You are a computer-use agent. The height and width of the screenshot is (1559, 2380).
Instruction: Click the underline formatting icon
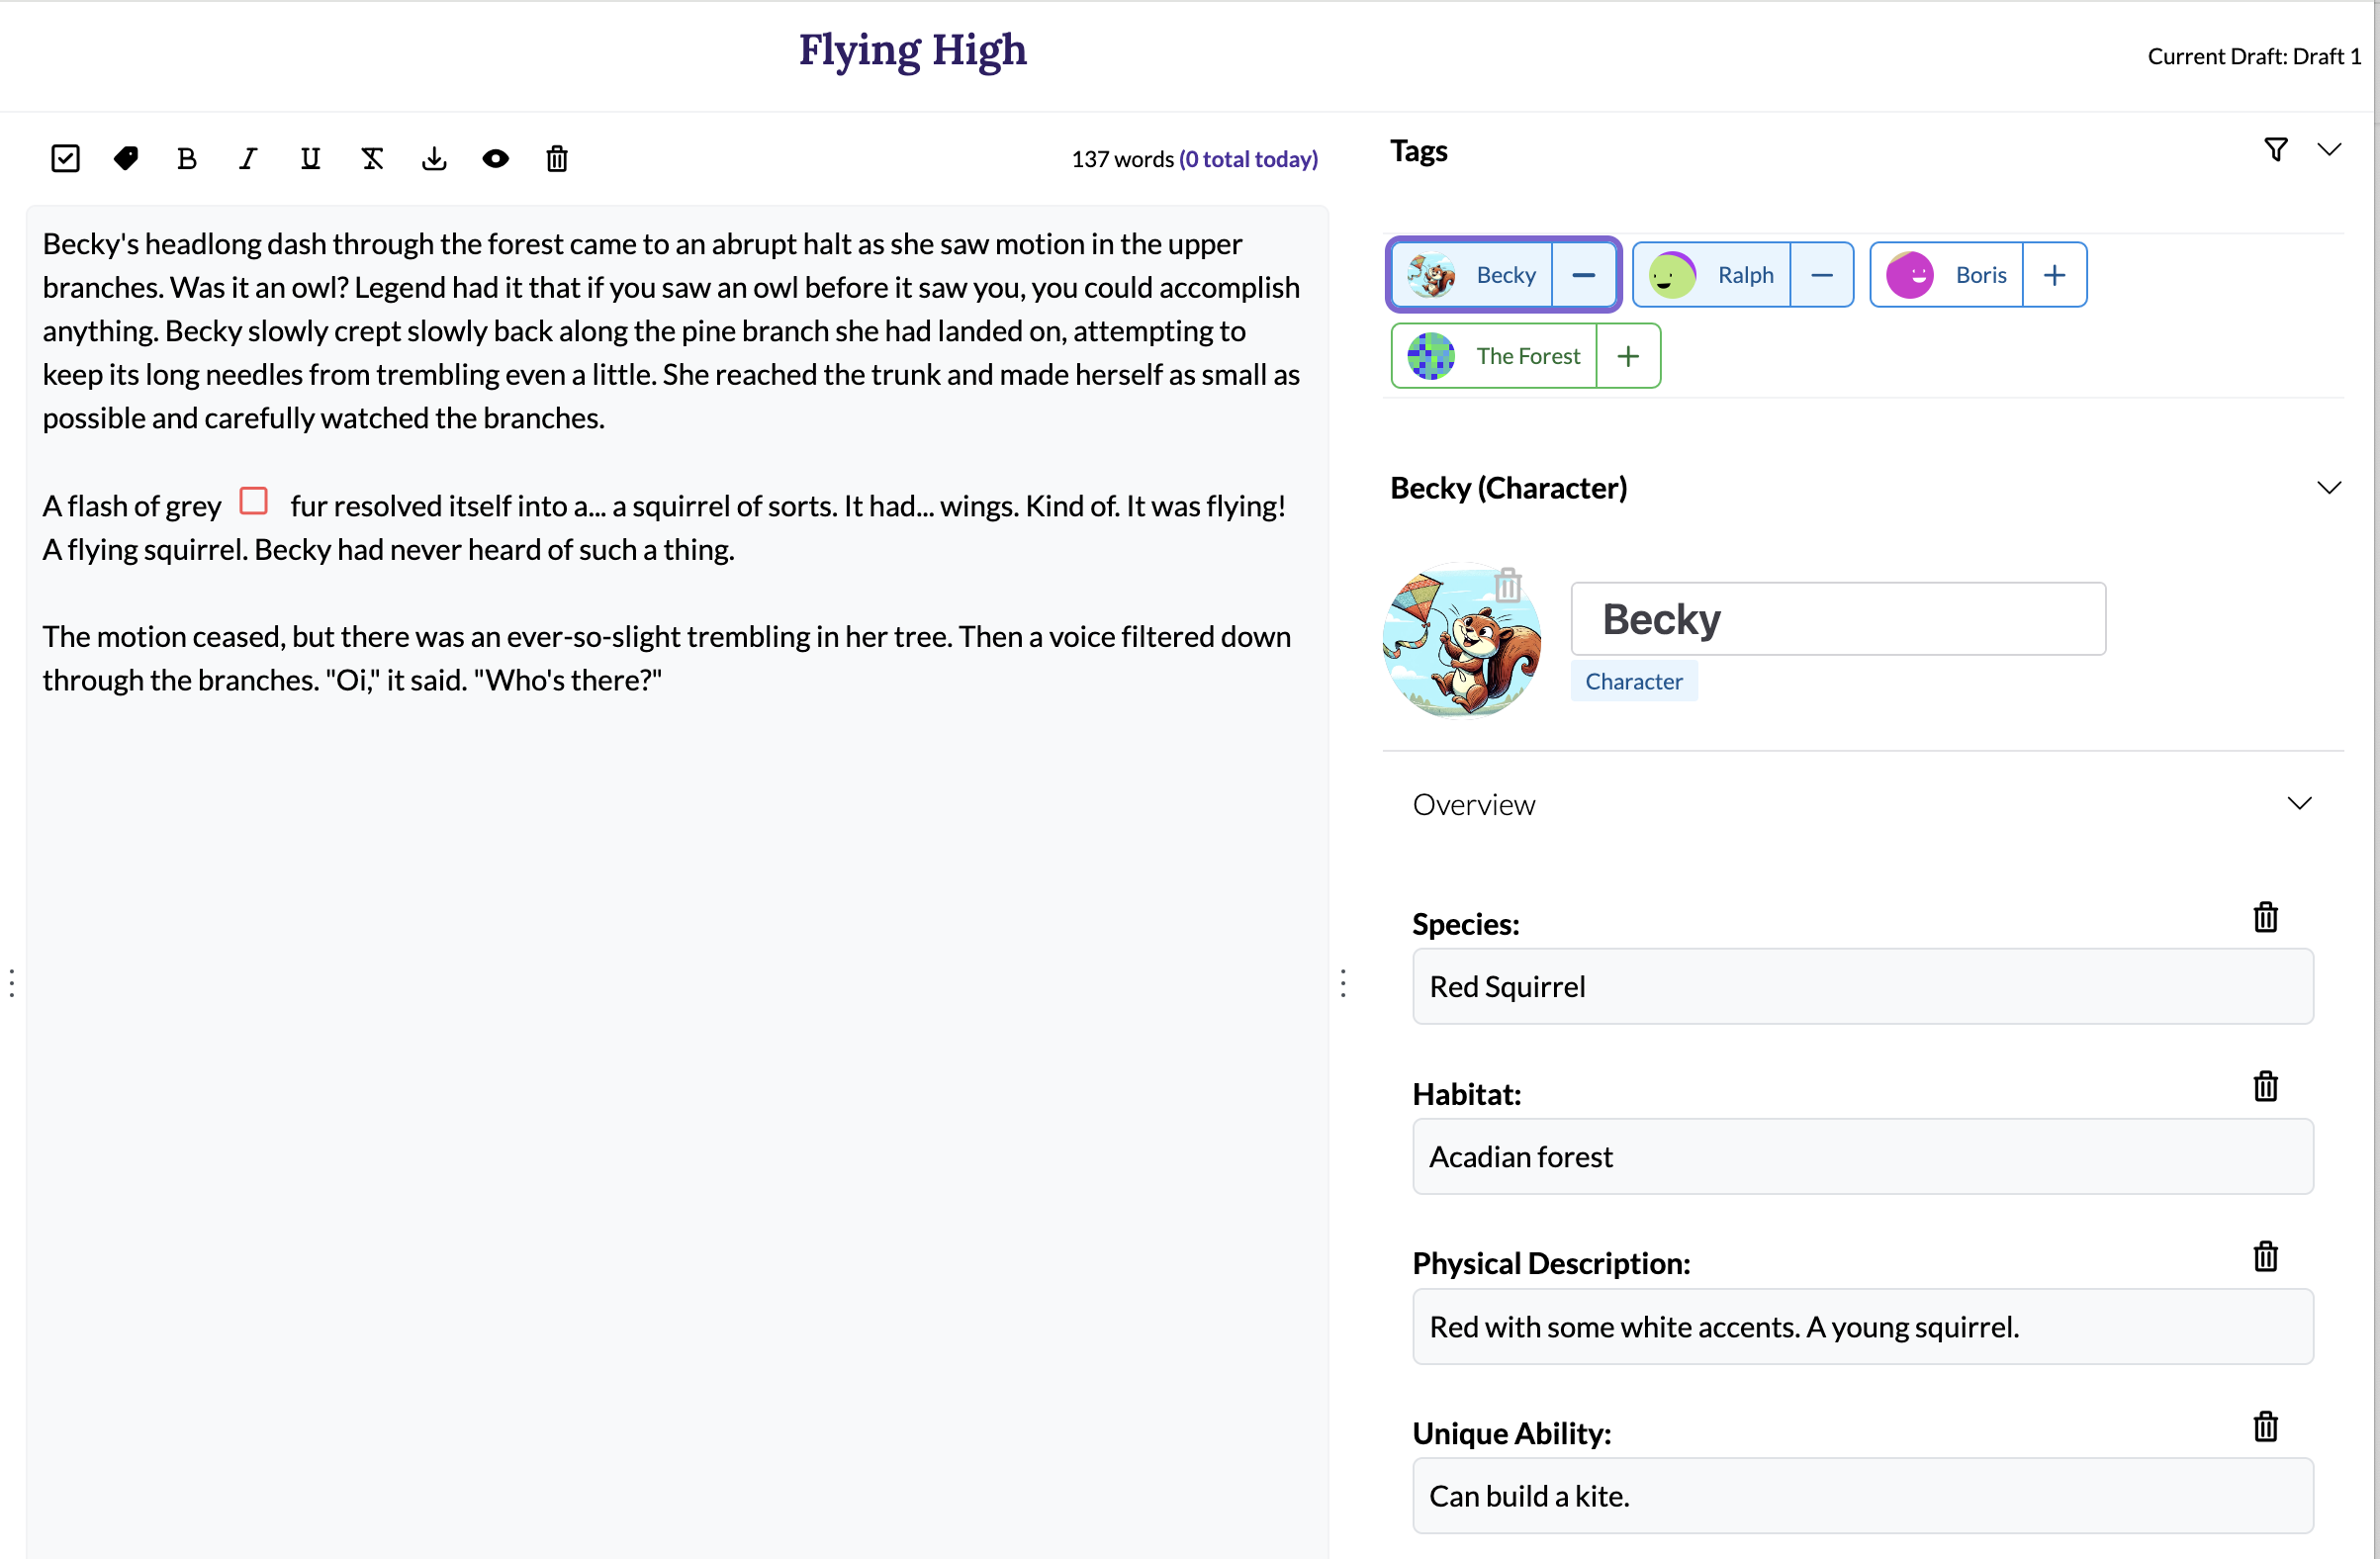pyautogui.click(x=308, y=160)
